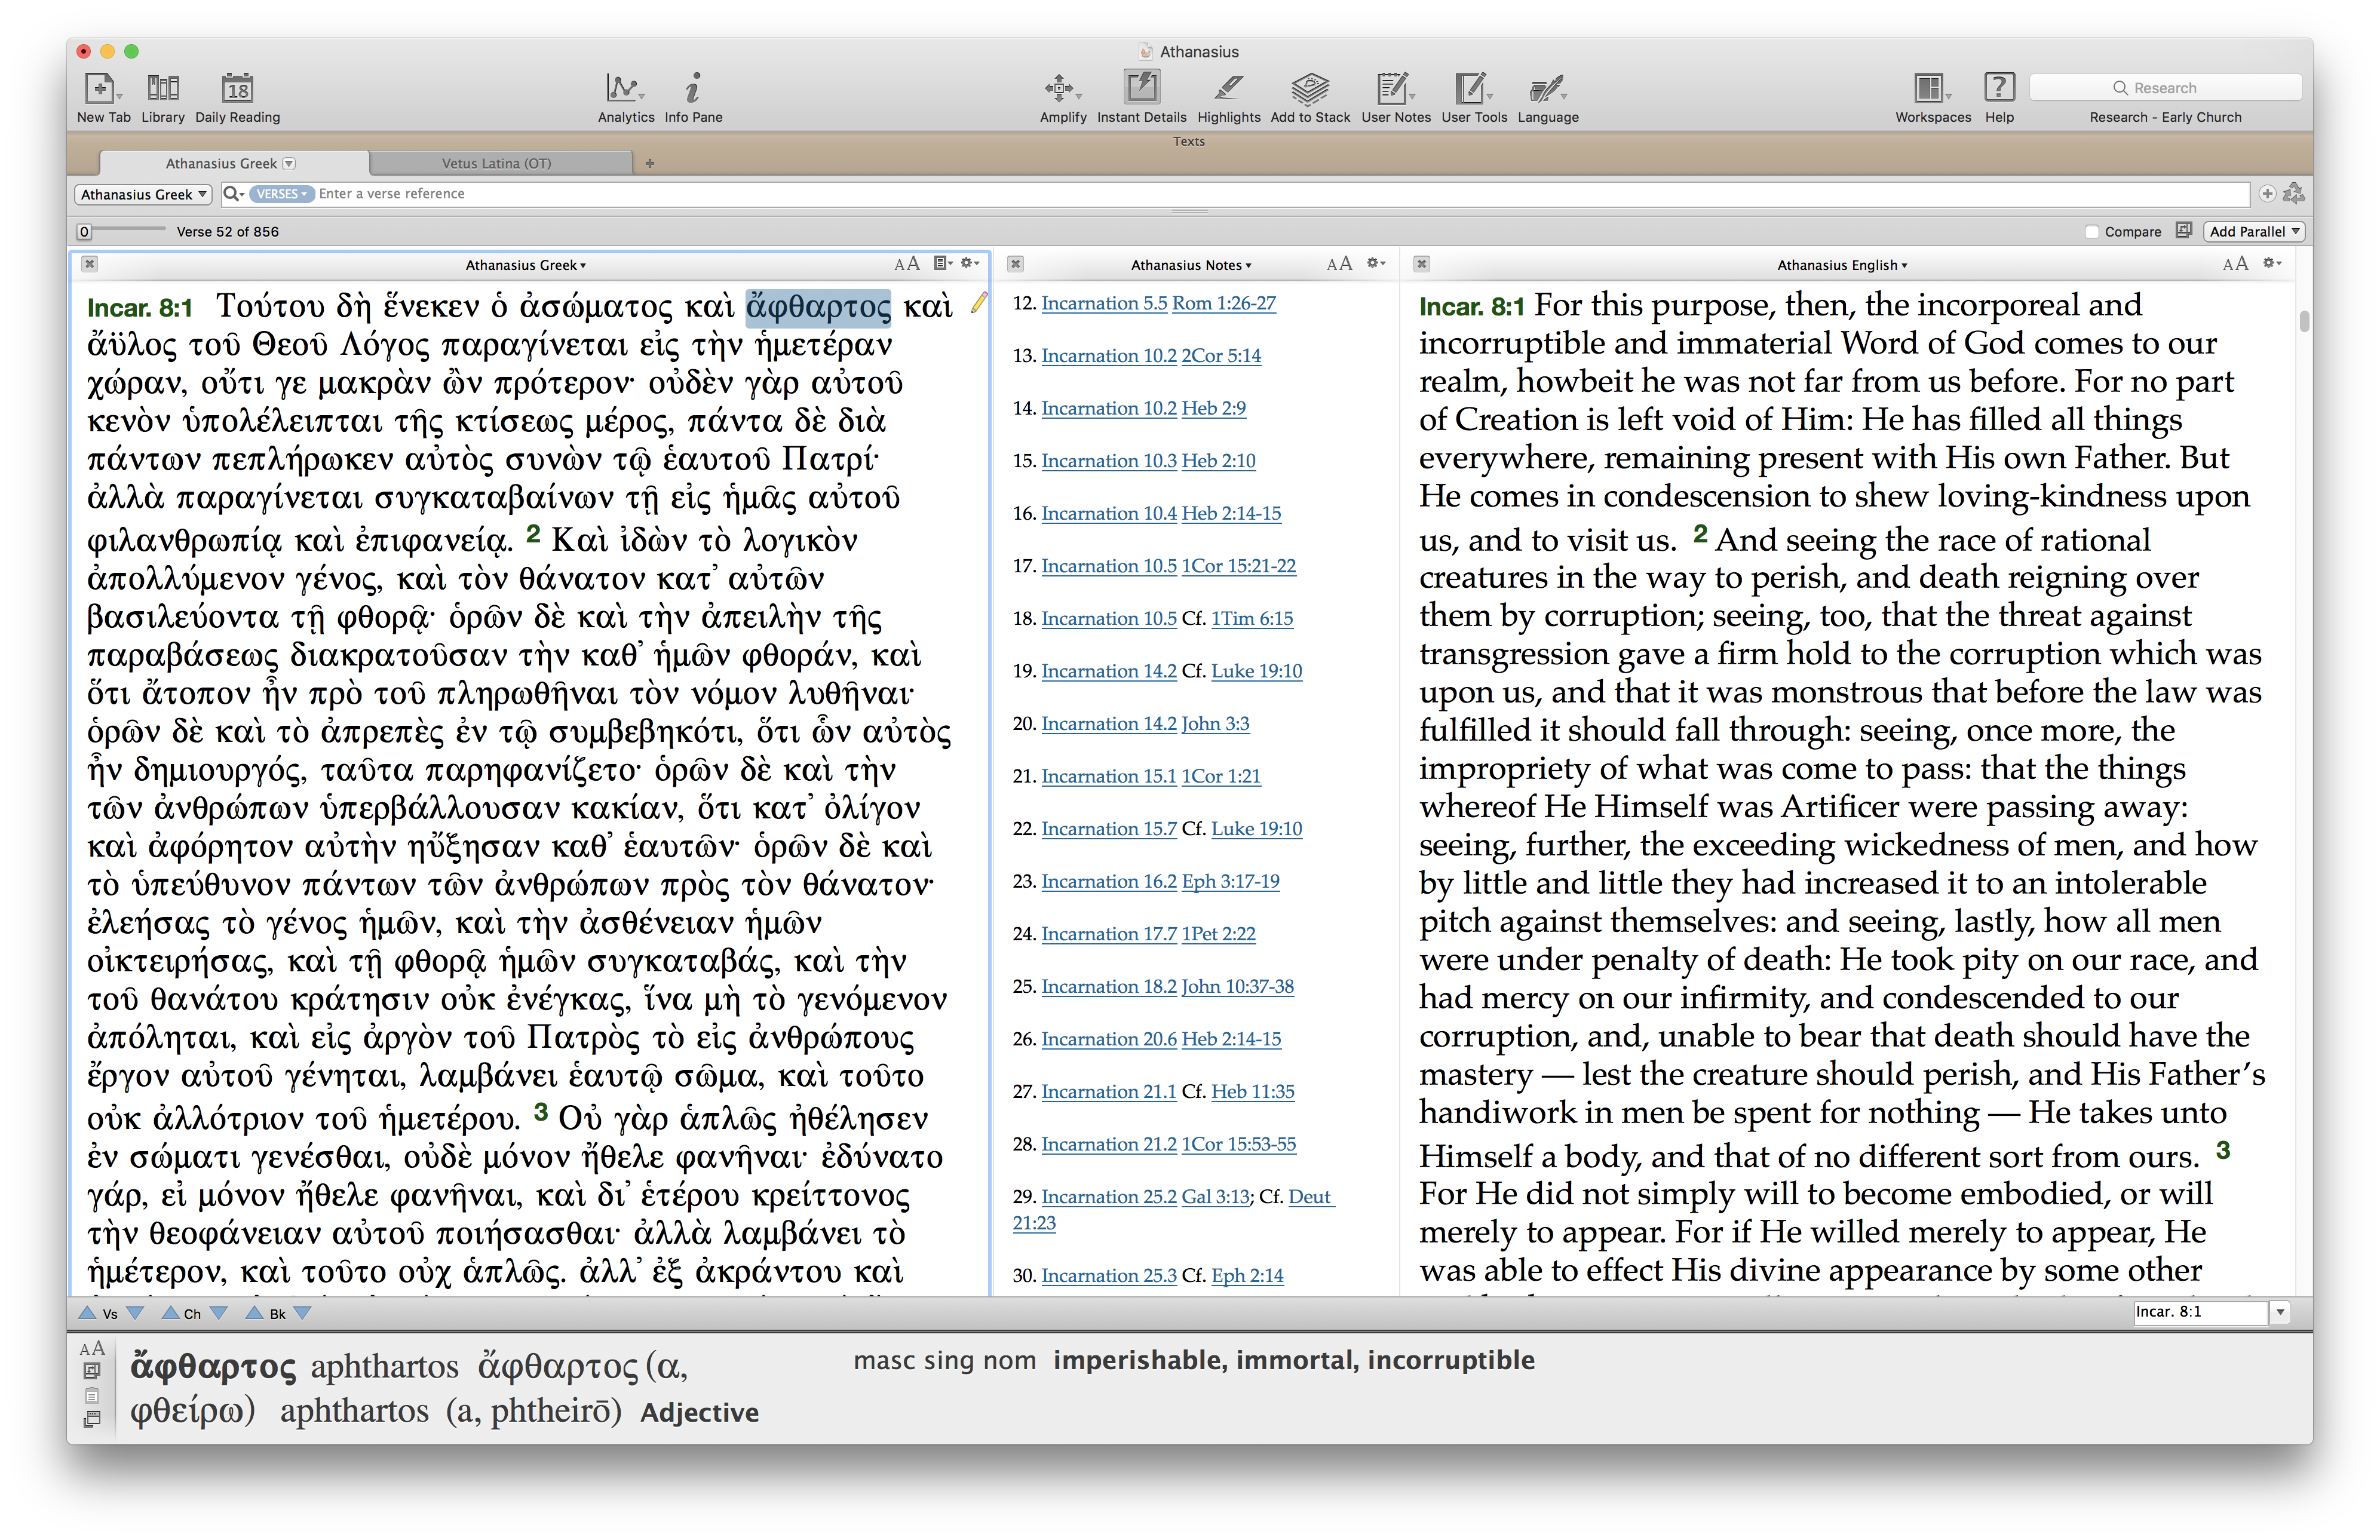Open English pane gear settings
Viewport: 2380px width, 1540px height.
coord(2272,263)
